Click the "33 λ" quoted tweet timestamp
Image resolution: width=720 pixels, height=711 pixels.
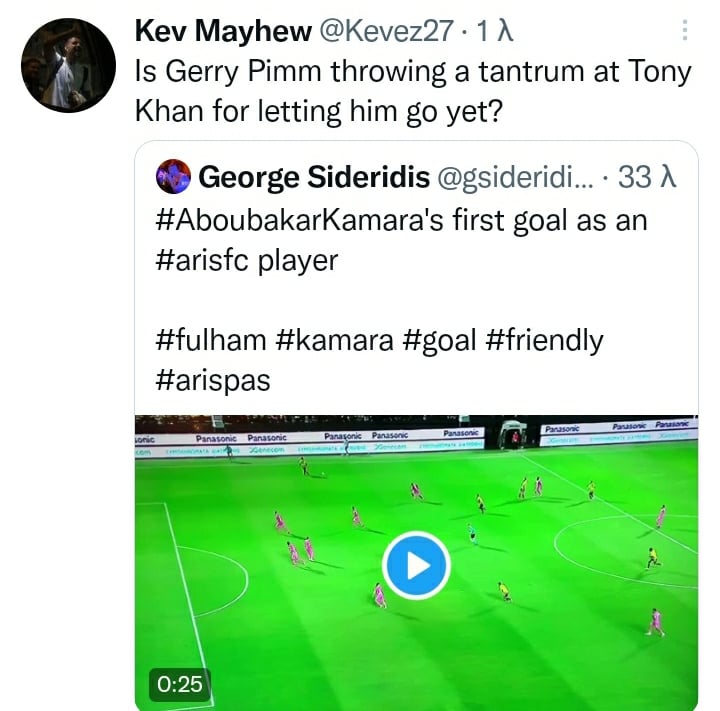pyautogui.click(x=649, y=178)
